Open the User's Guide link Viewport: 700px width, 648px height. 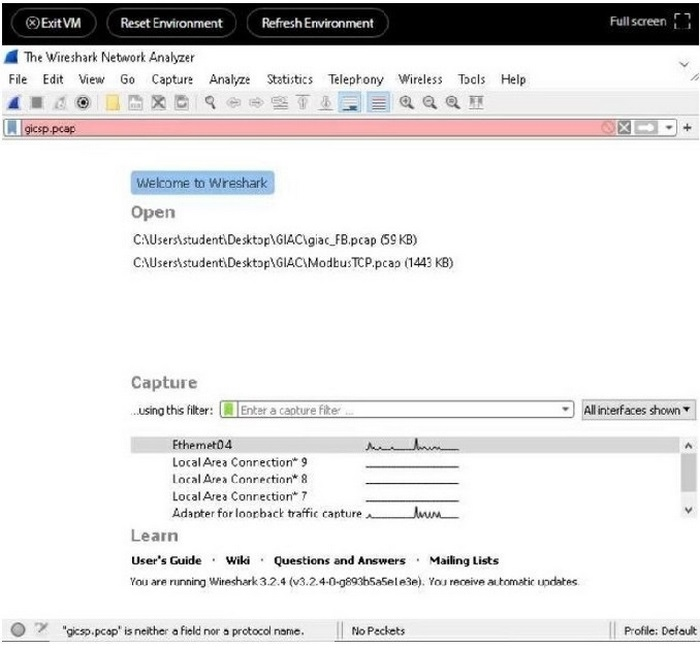(166, 561)
